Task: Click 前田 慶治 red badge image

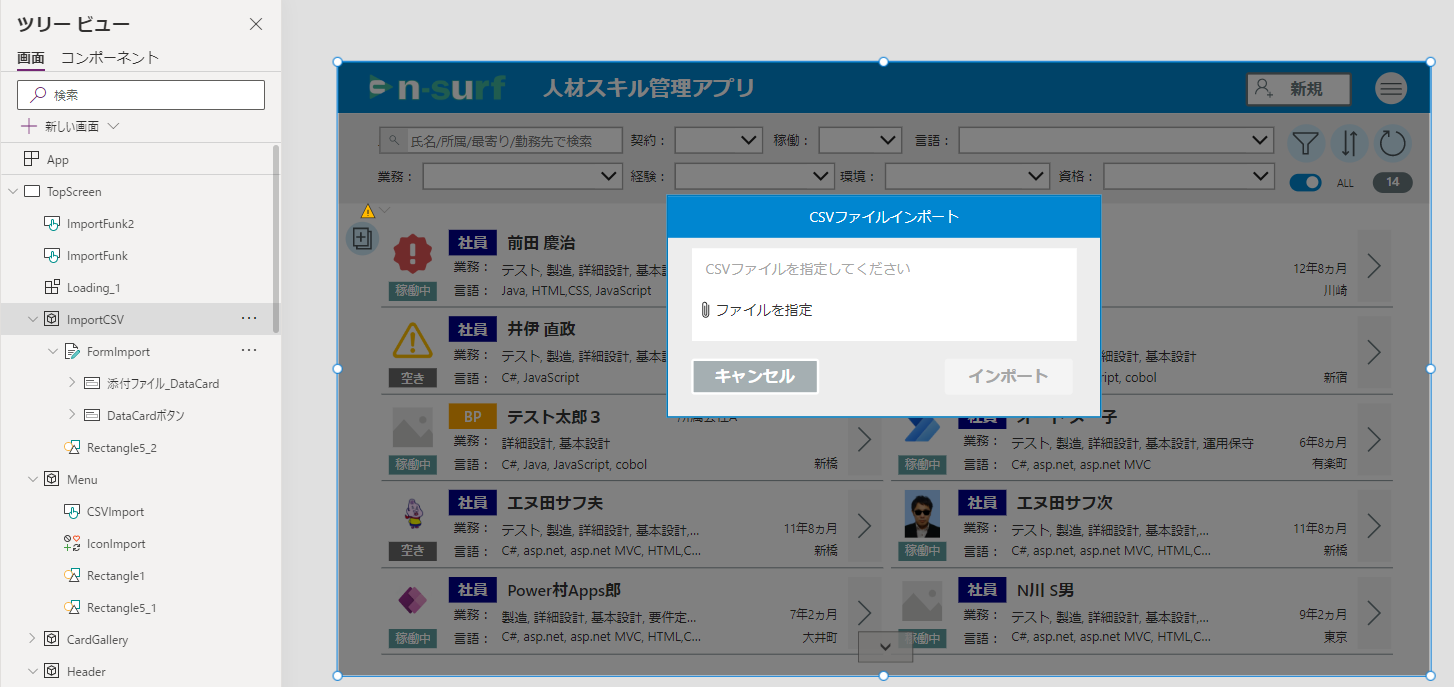Action: [412, 255]
